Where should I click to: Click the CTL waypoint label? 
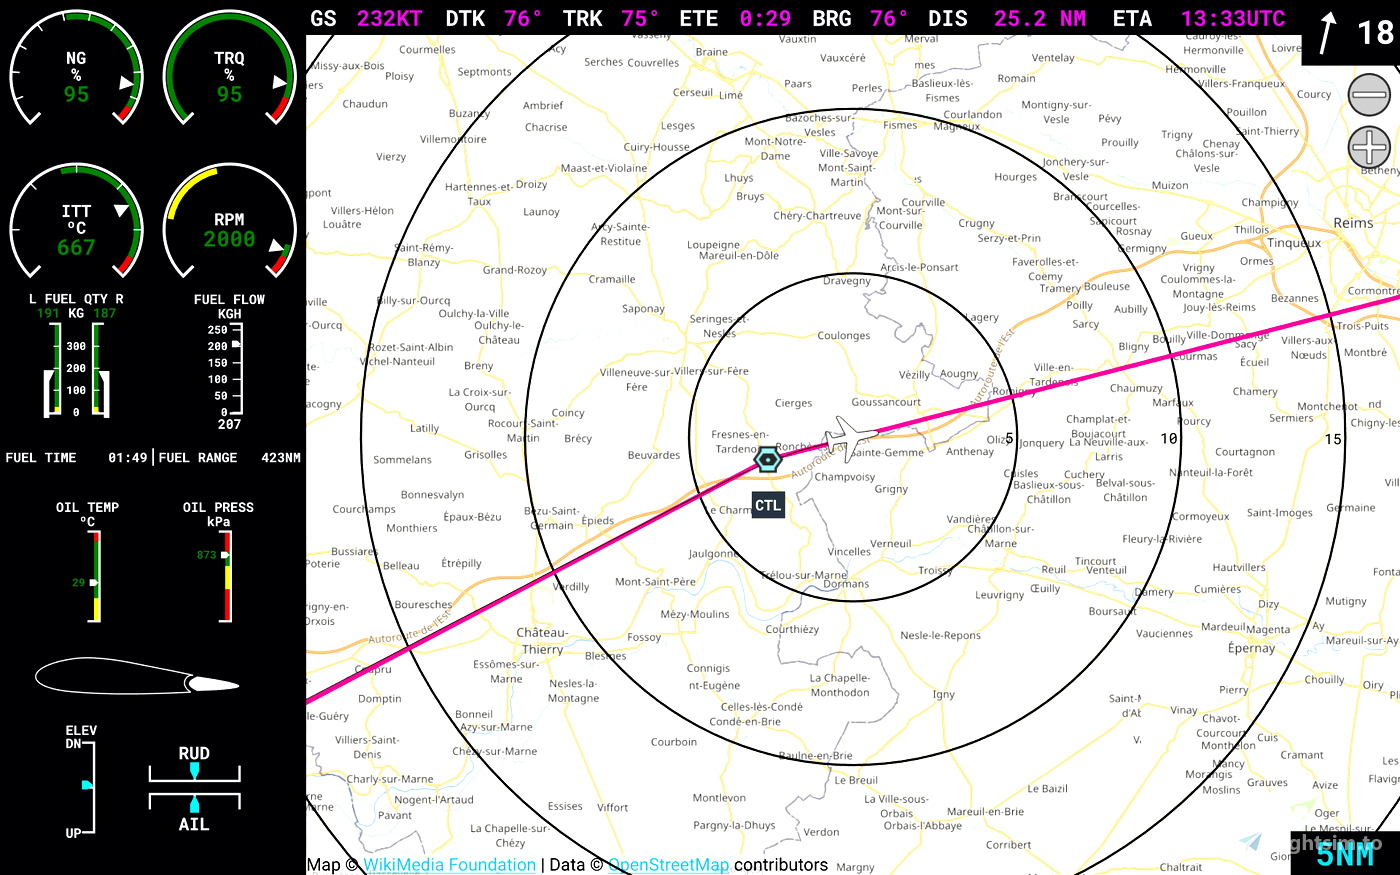[x=768, y=505]
